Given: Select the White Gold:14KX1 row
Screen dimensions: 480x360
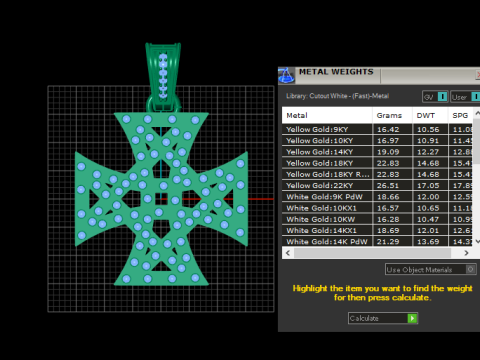Looking at the screenshot, I should click(x=377, y=230).
